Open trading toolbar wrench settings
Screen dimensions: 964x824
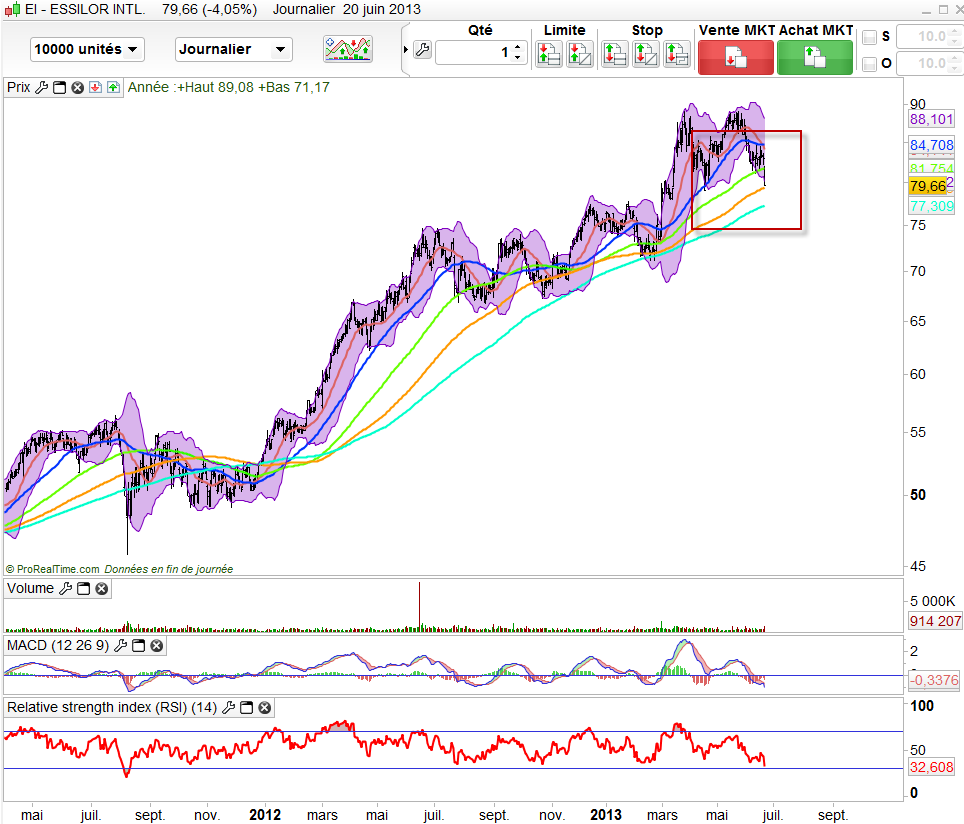pyautogui.click(x=422, y=50)
